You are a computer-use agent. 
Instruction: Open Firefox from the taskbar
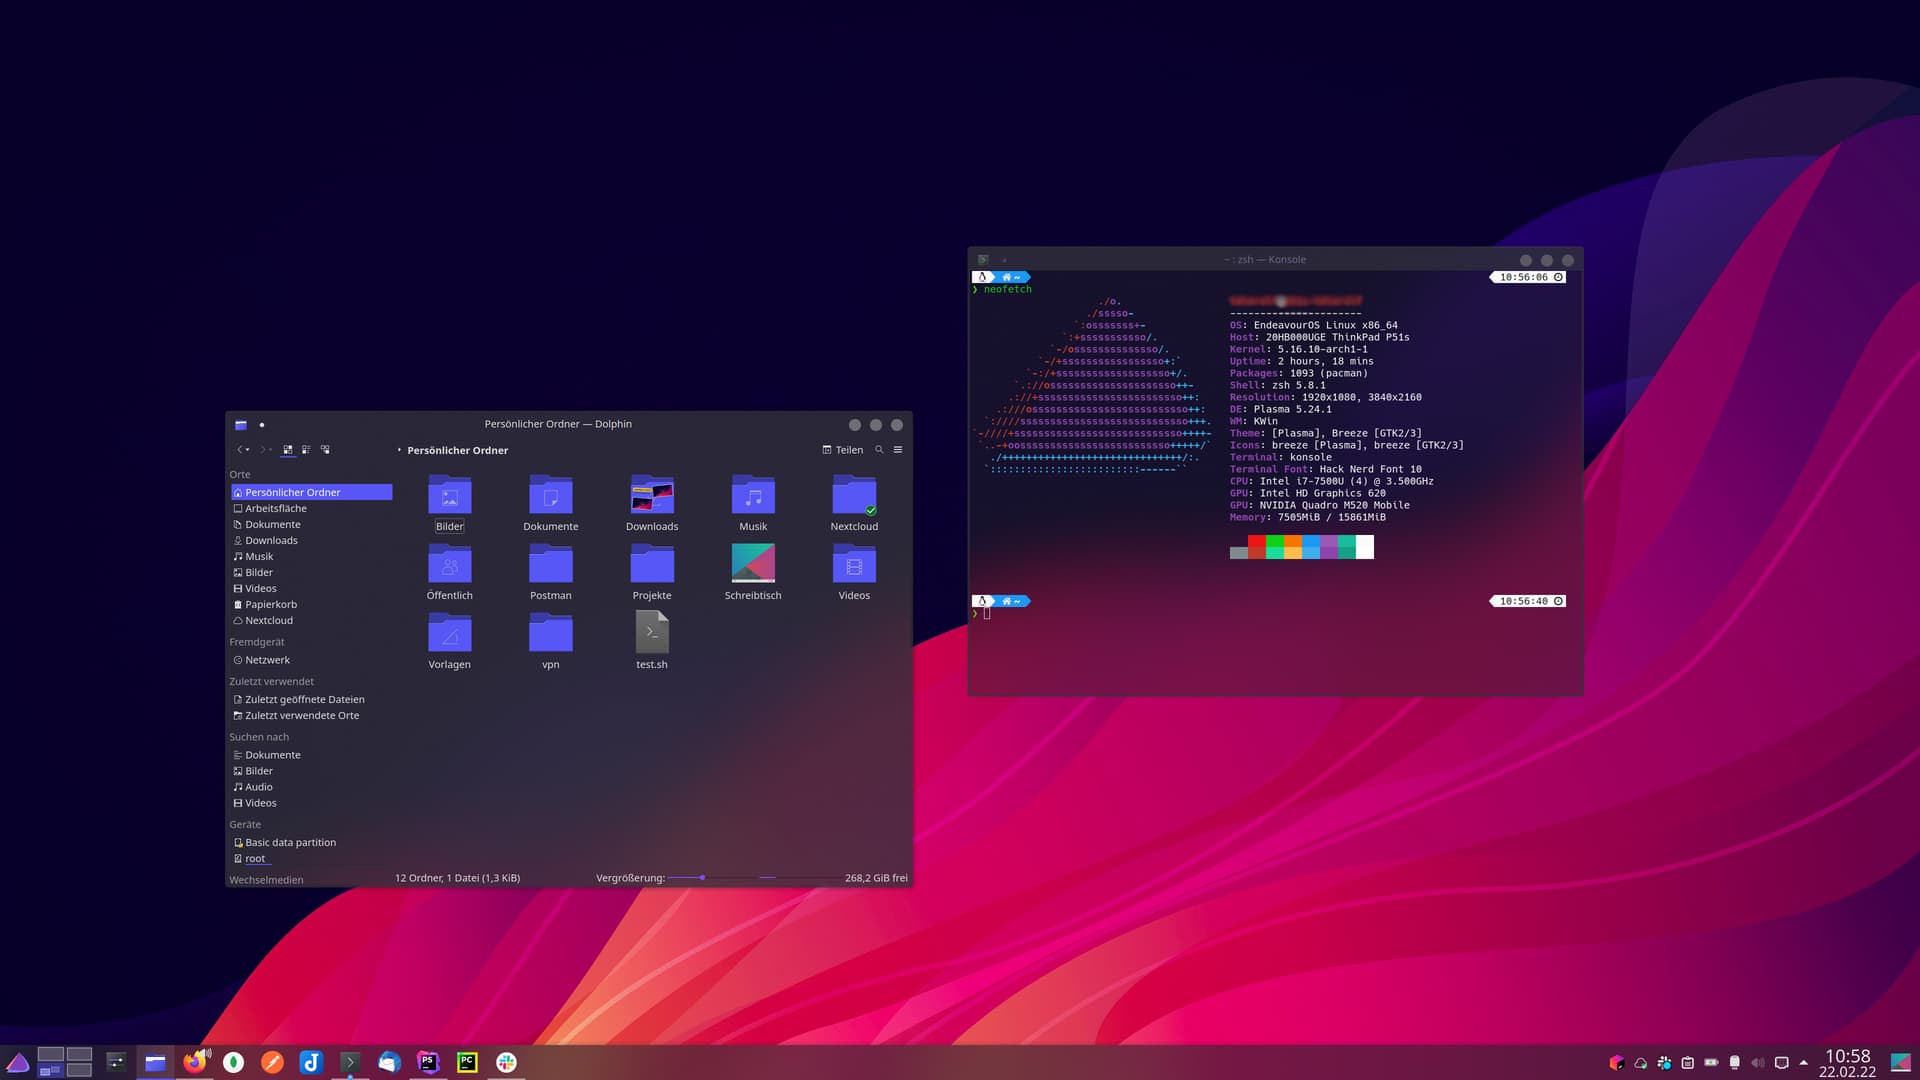tap(195, 1062)
